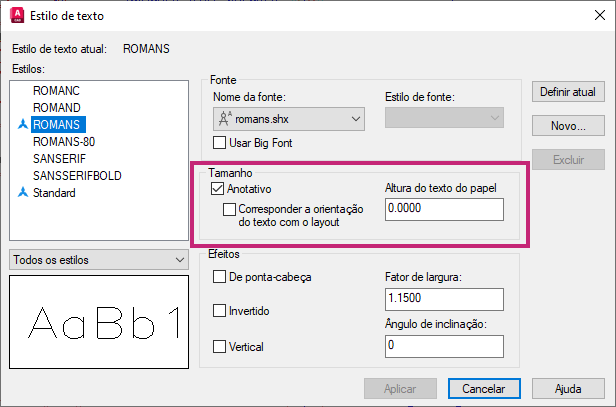Close the Estilo de texto dialog
The image size is (616, 407).
point(592,16)
